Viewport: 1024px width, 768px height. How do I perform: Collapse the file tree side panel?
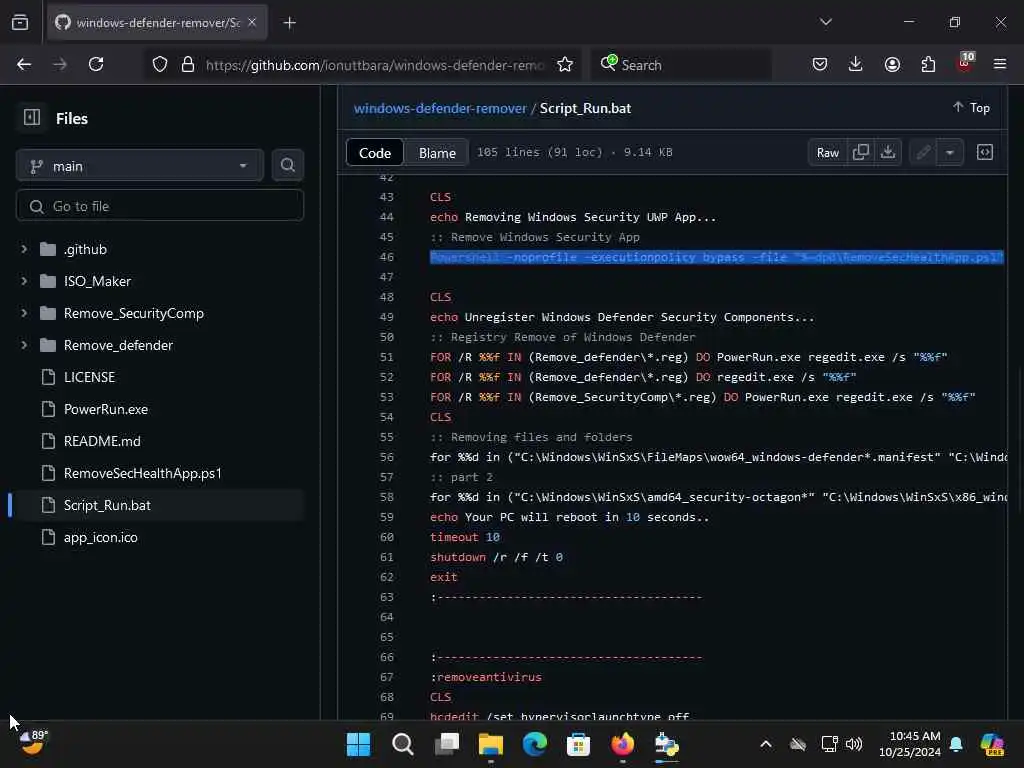[x=32, y=118]
